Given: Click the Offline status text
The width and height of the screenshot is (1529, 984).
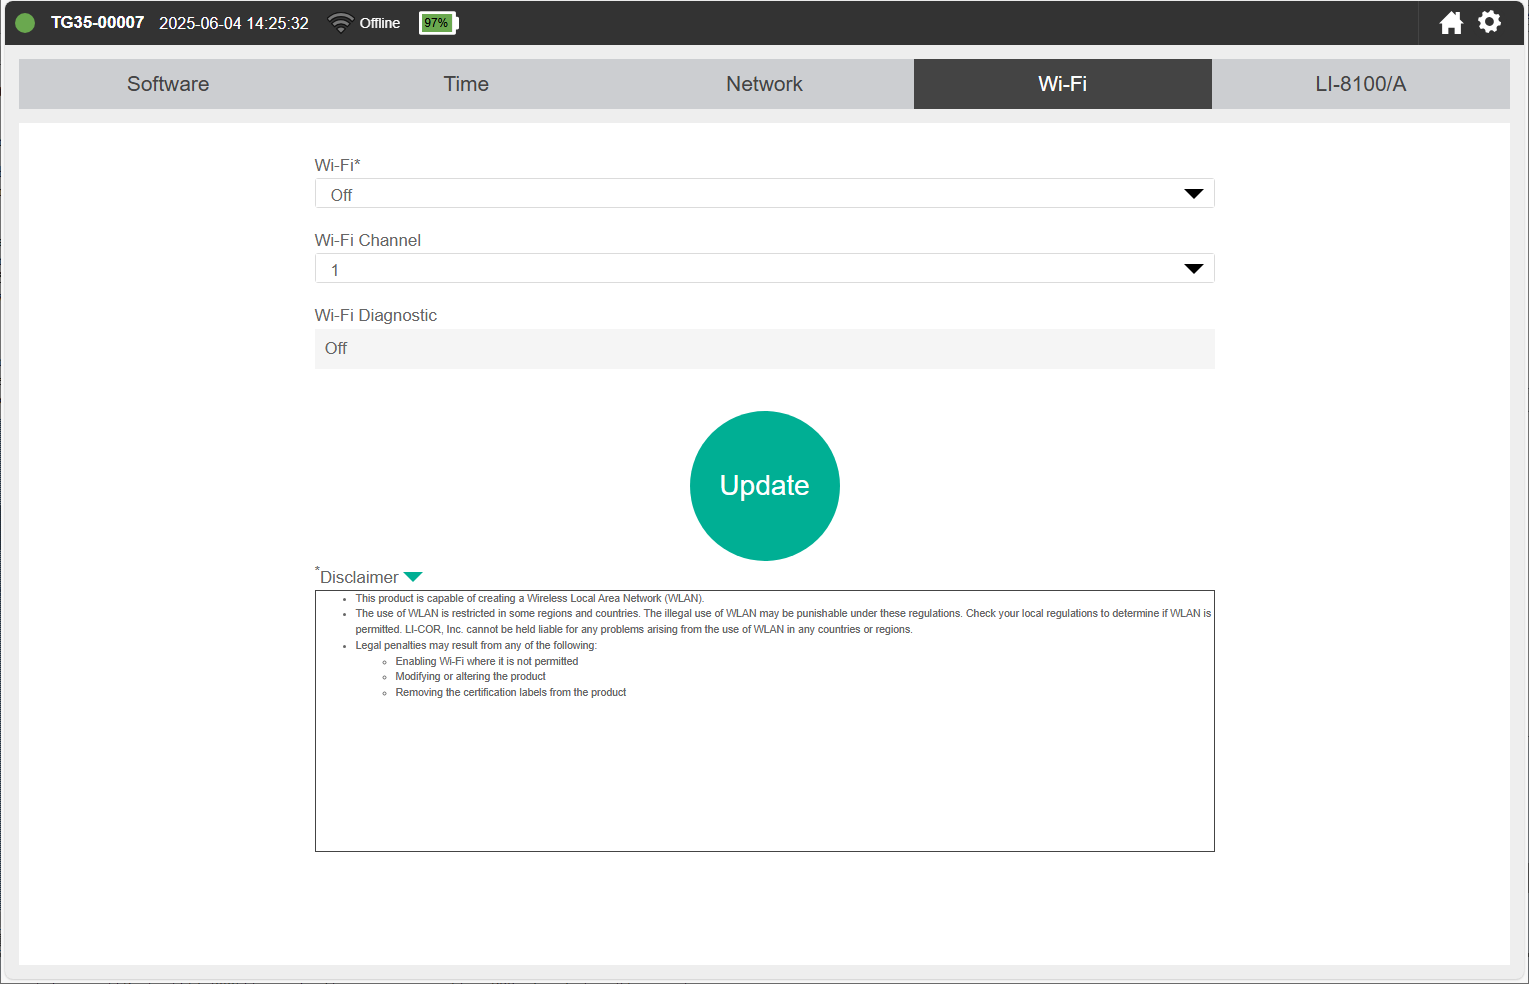Looking at the screenshot, I should [x=380, y=23].
